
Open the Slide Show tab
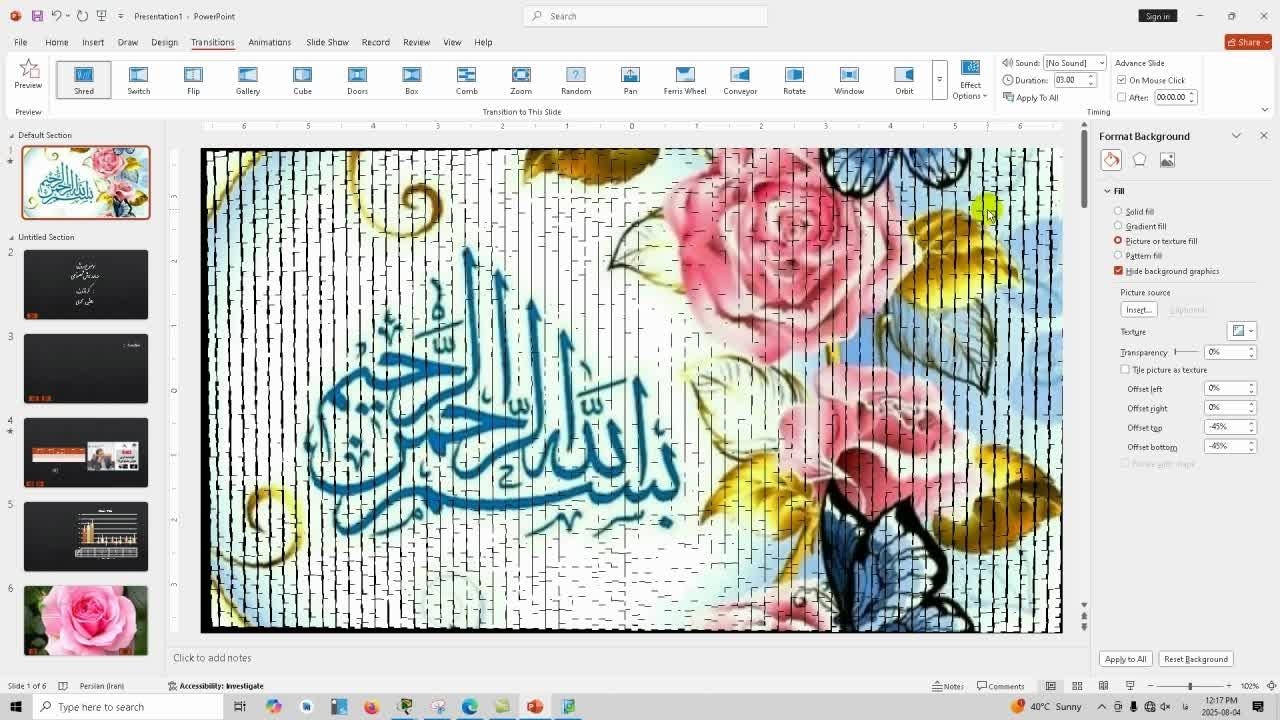point(327,42)
